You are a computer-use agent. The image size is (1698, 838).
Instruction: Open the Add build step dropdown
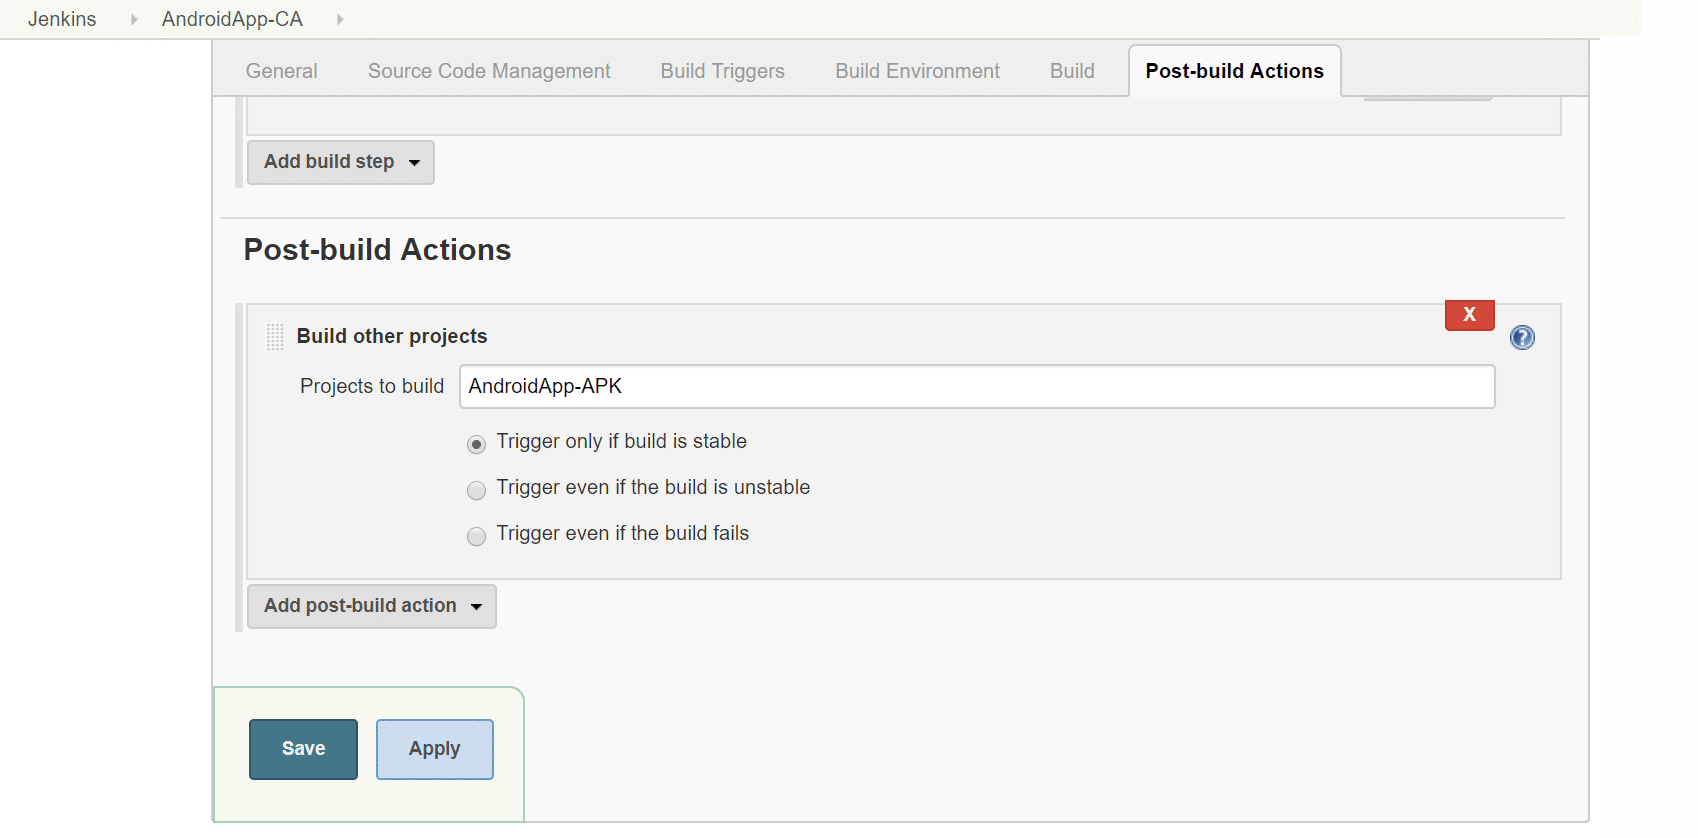[340, 162]
